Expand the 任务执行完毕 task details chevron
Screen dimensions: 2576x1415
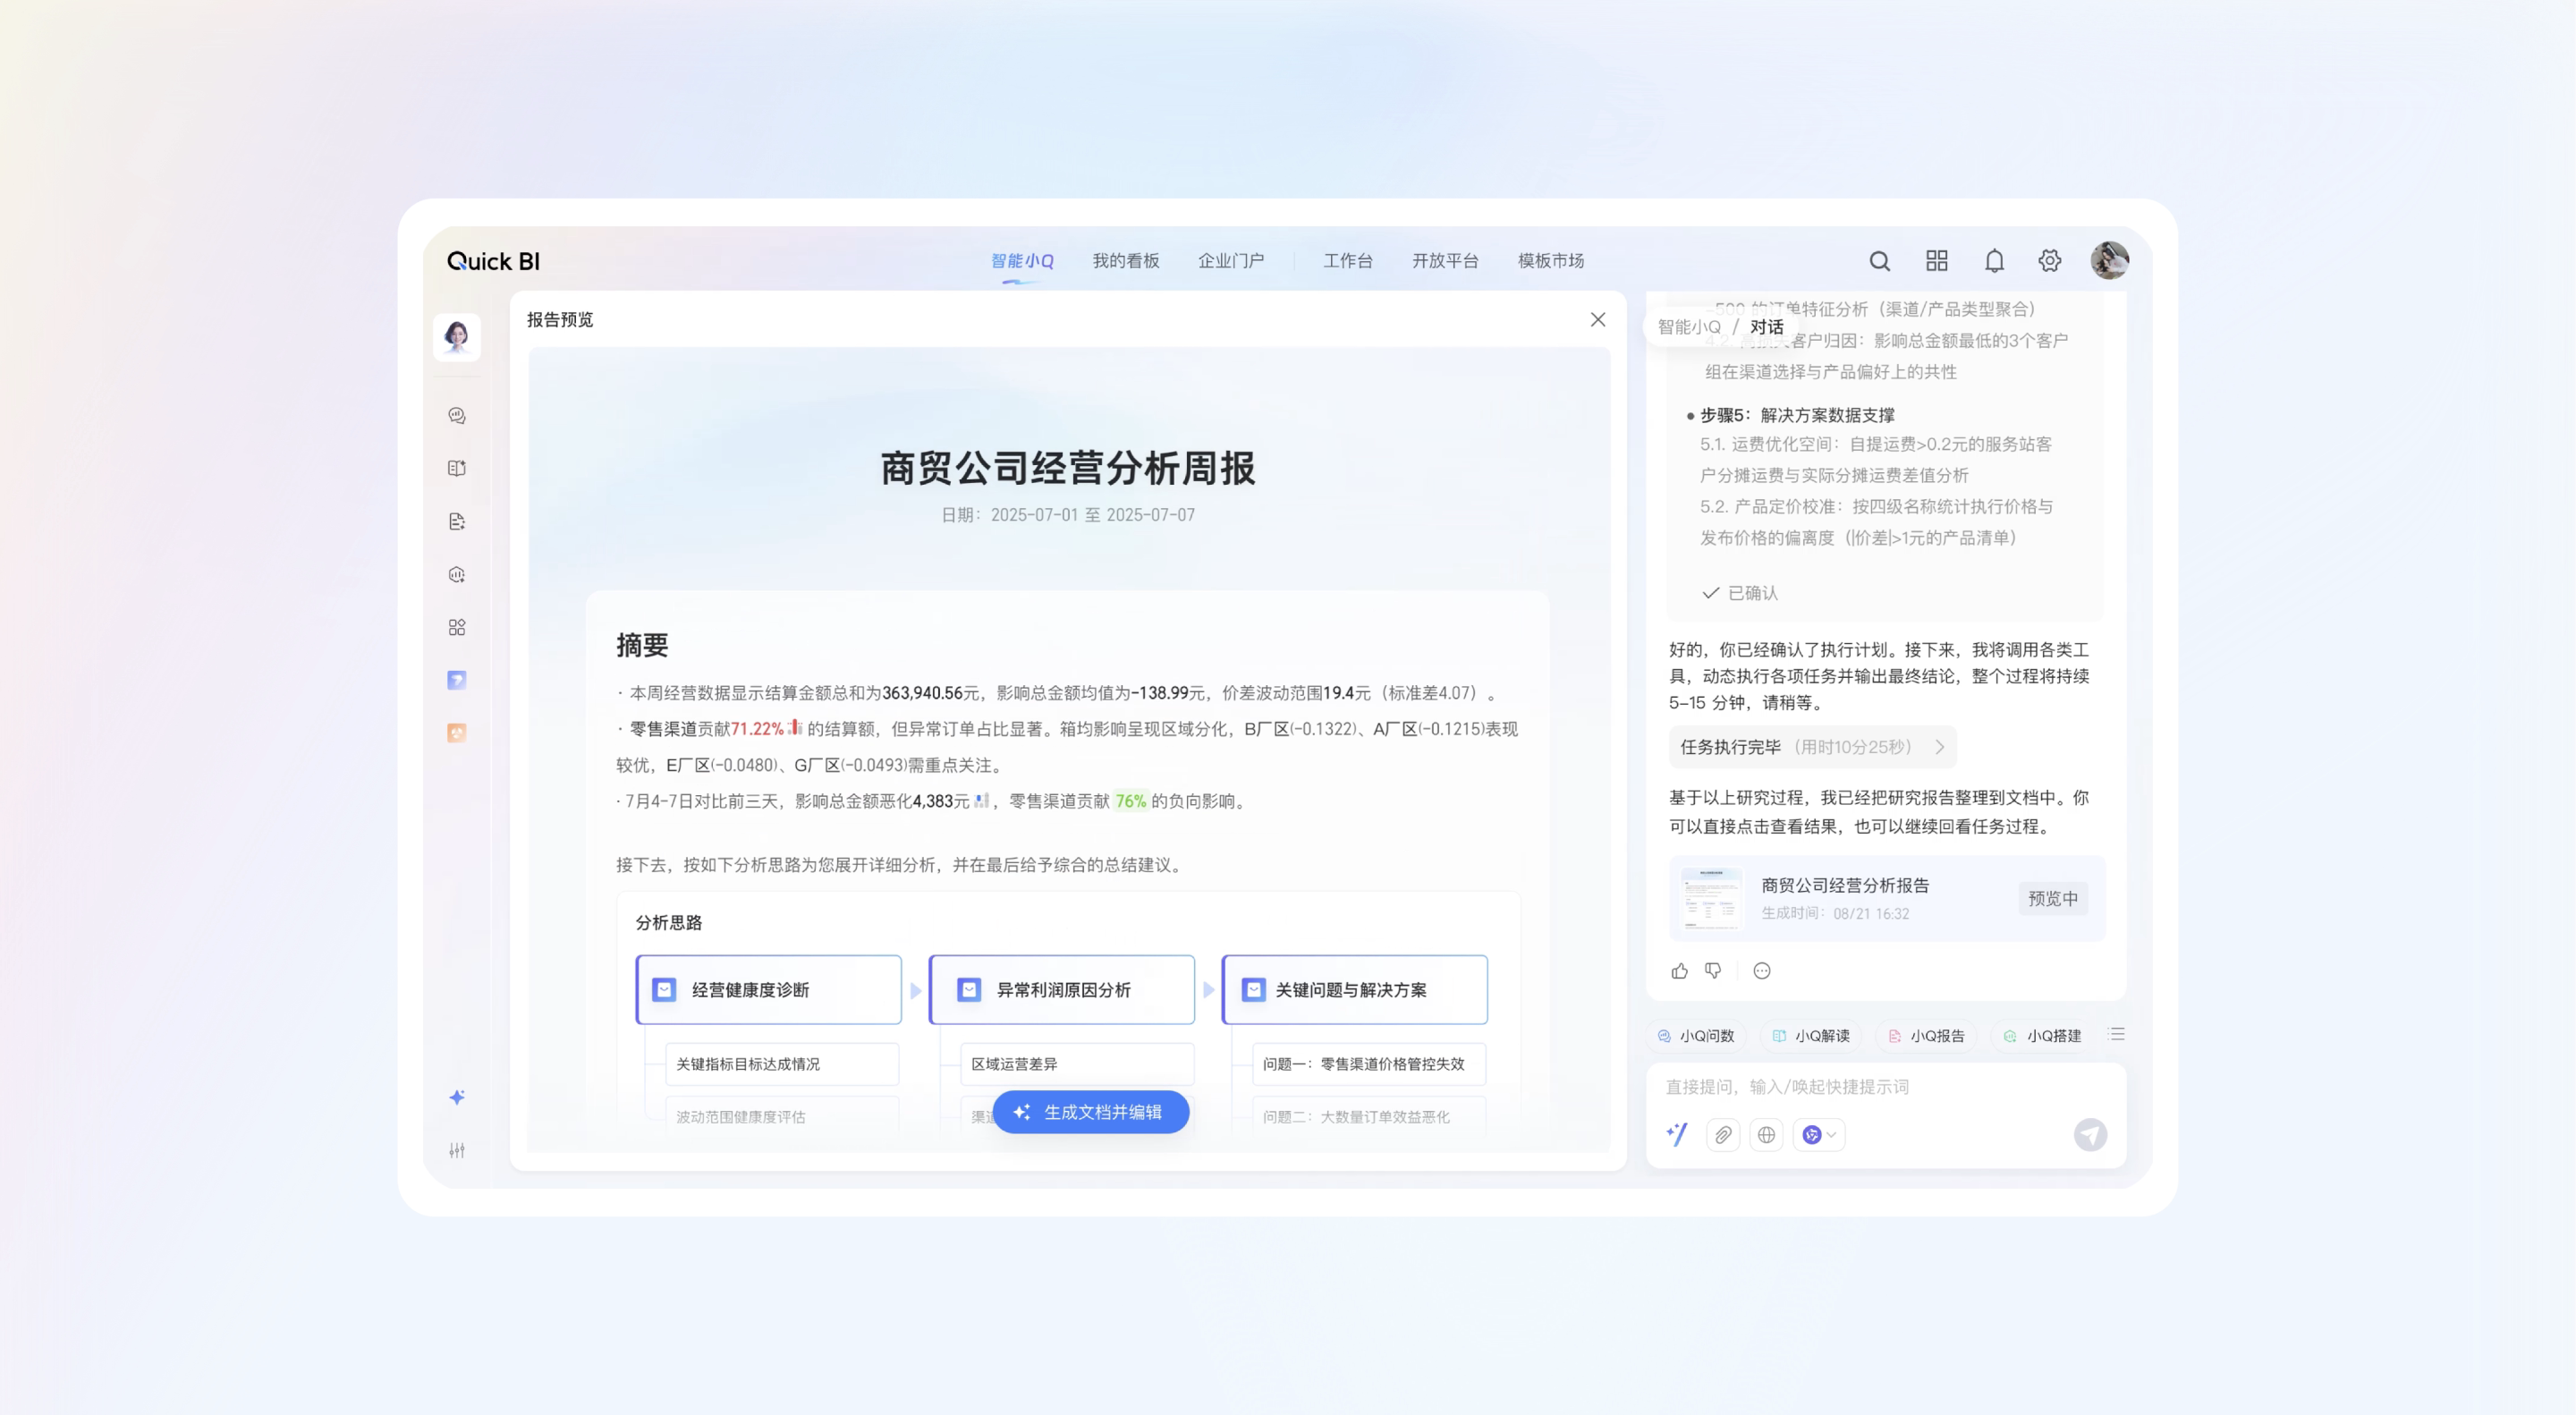click(1941, 747)
